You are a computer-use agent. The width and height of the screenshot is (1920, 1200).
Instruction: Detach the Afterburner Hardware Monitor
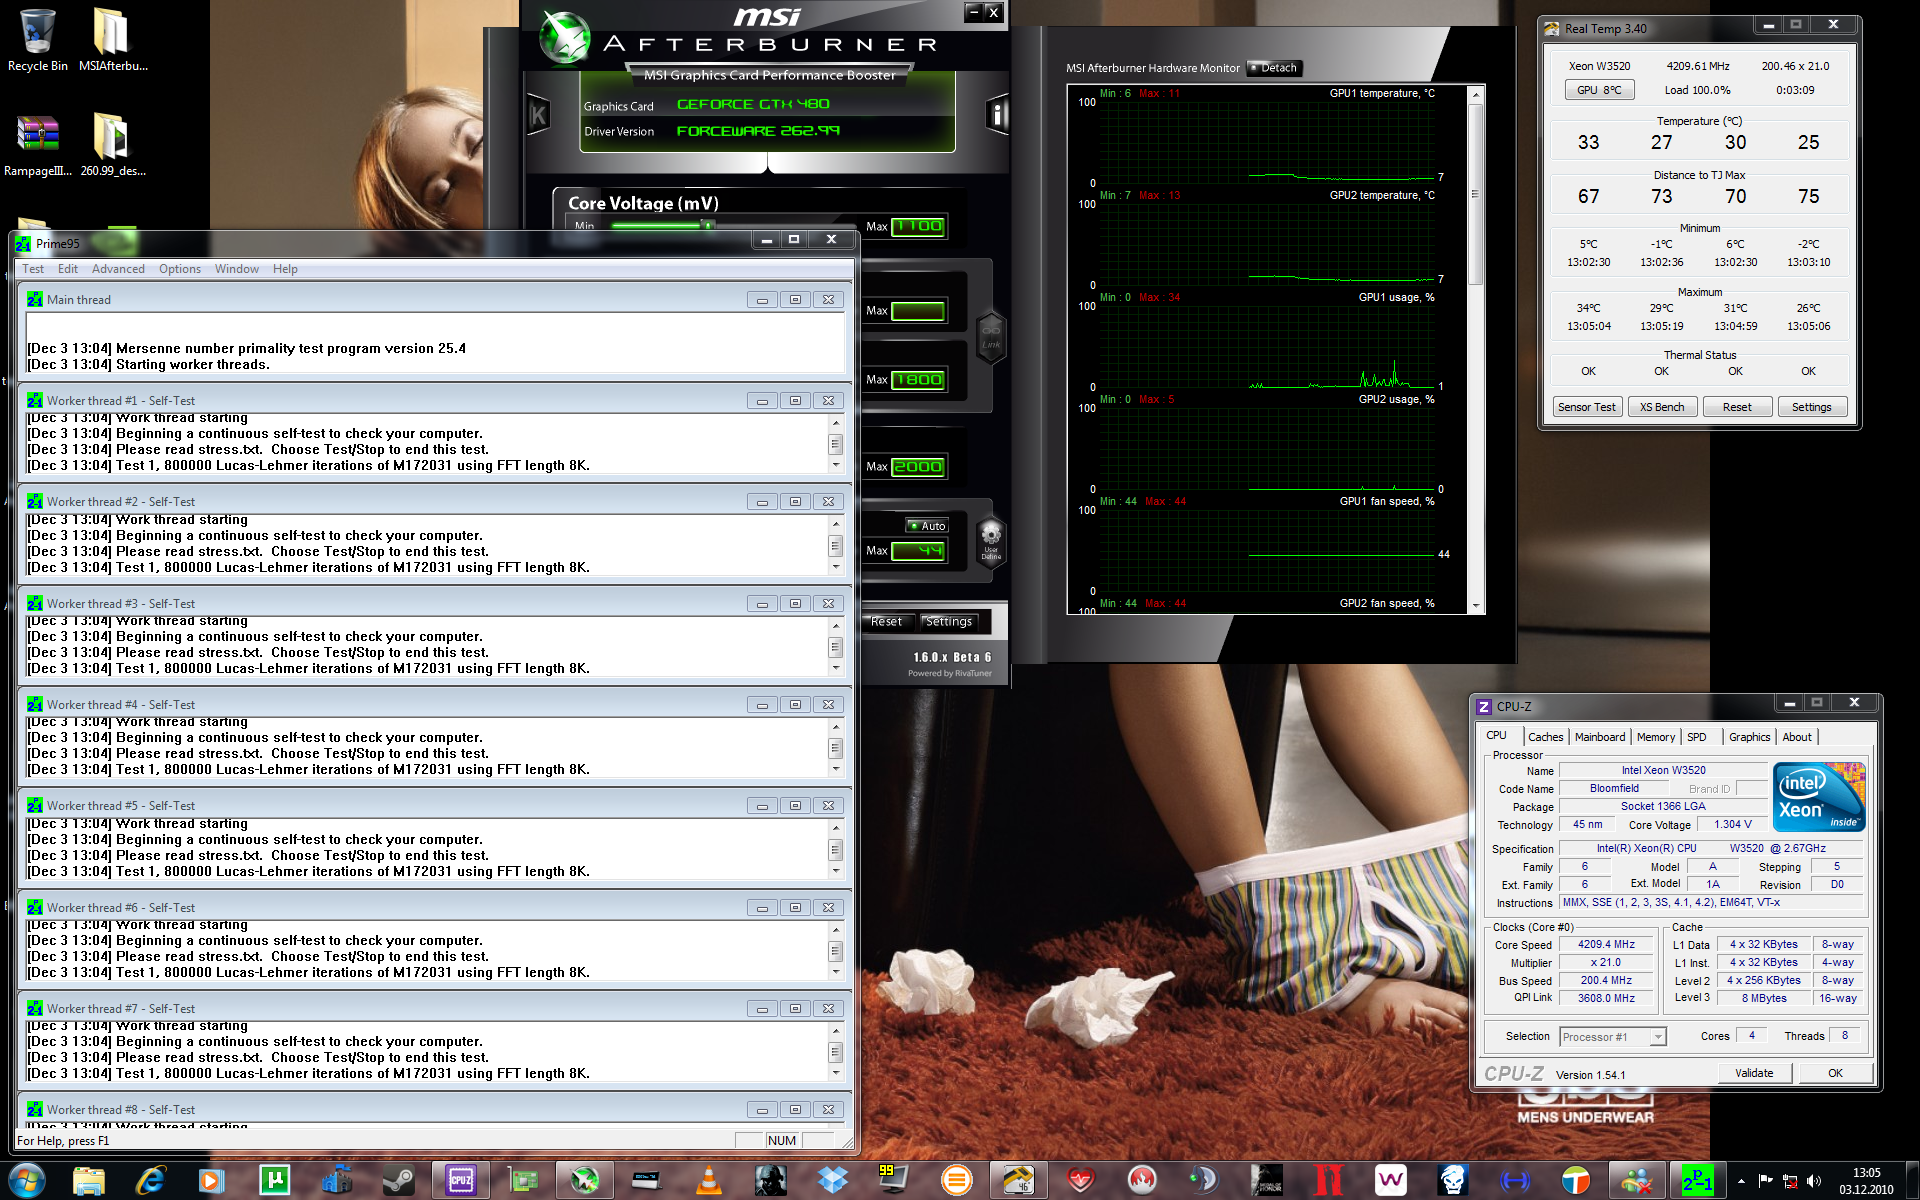point(1273,68)
